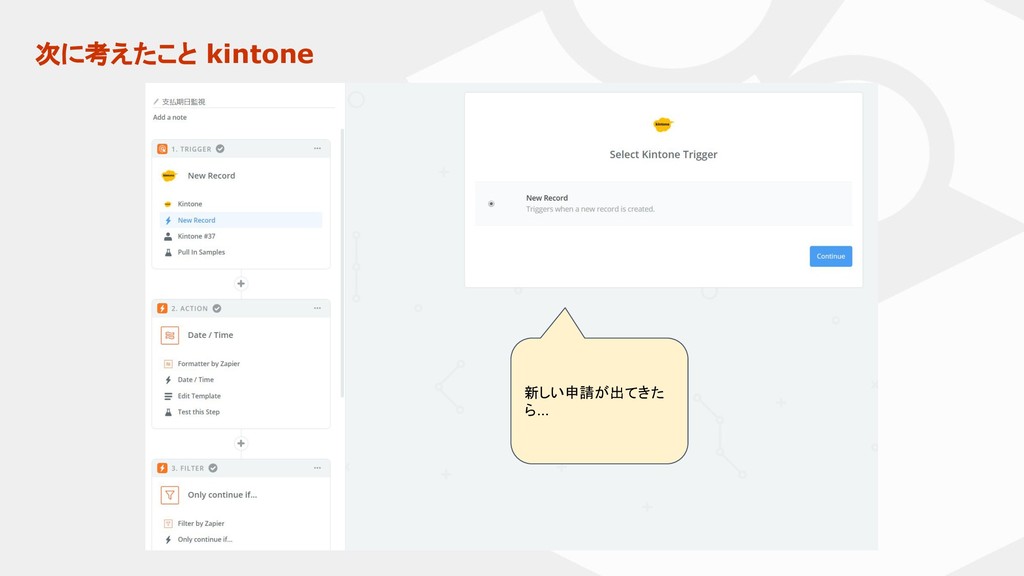The height and width of the screenshot is (576, 1024).
Task: Select the Formatter by Zapier row
Action: click(x=241, y=364)
